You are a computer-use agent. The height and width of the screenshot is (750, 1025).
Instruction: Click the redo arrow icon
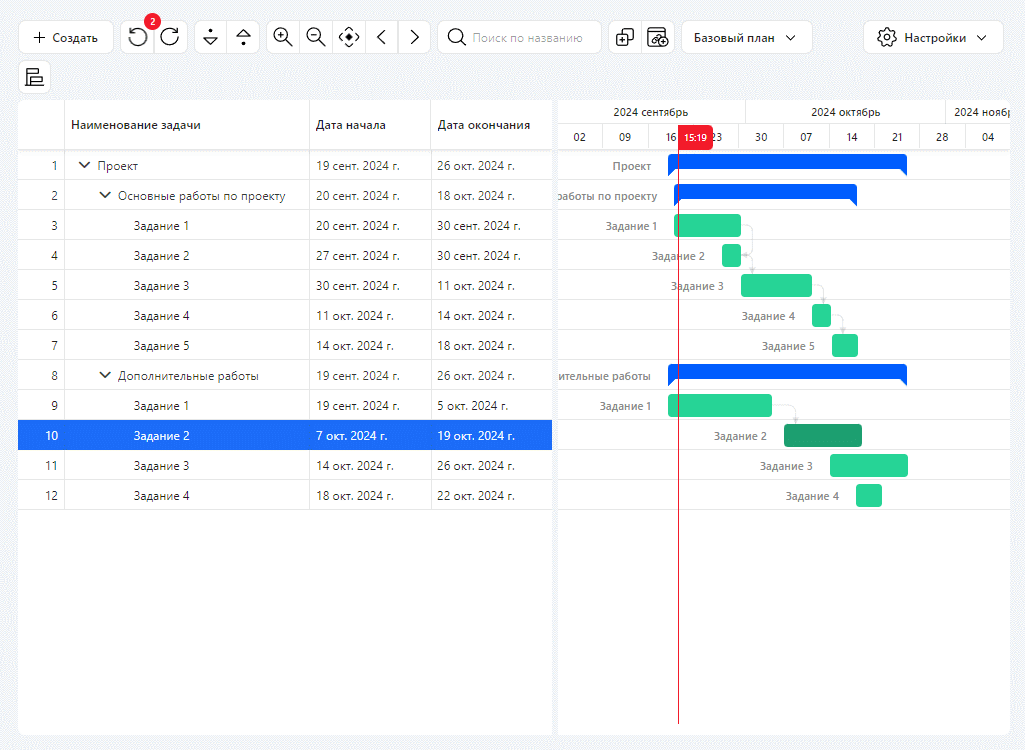coord(170,37)
